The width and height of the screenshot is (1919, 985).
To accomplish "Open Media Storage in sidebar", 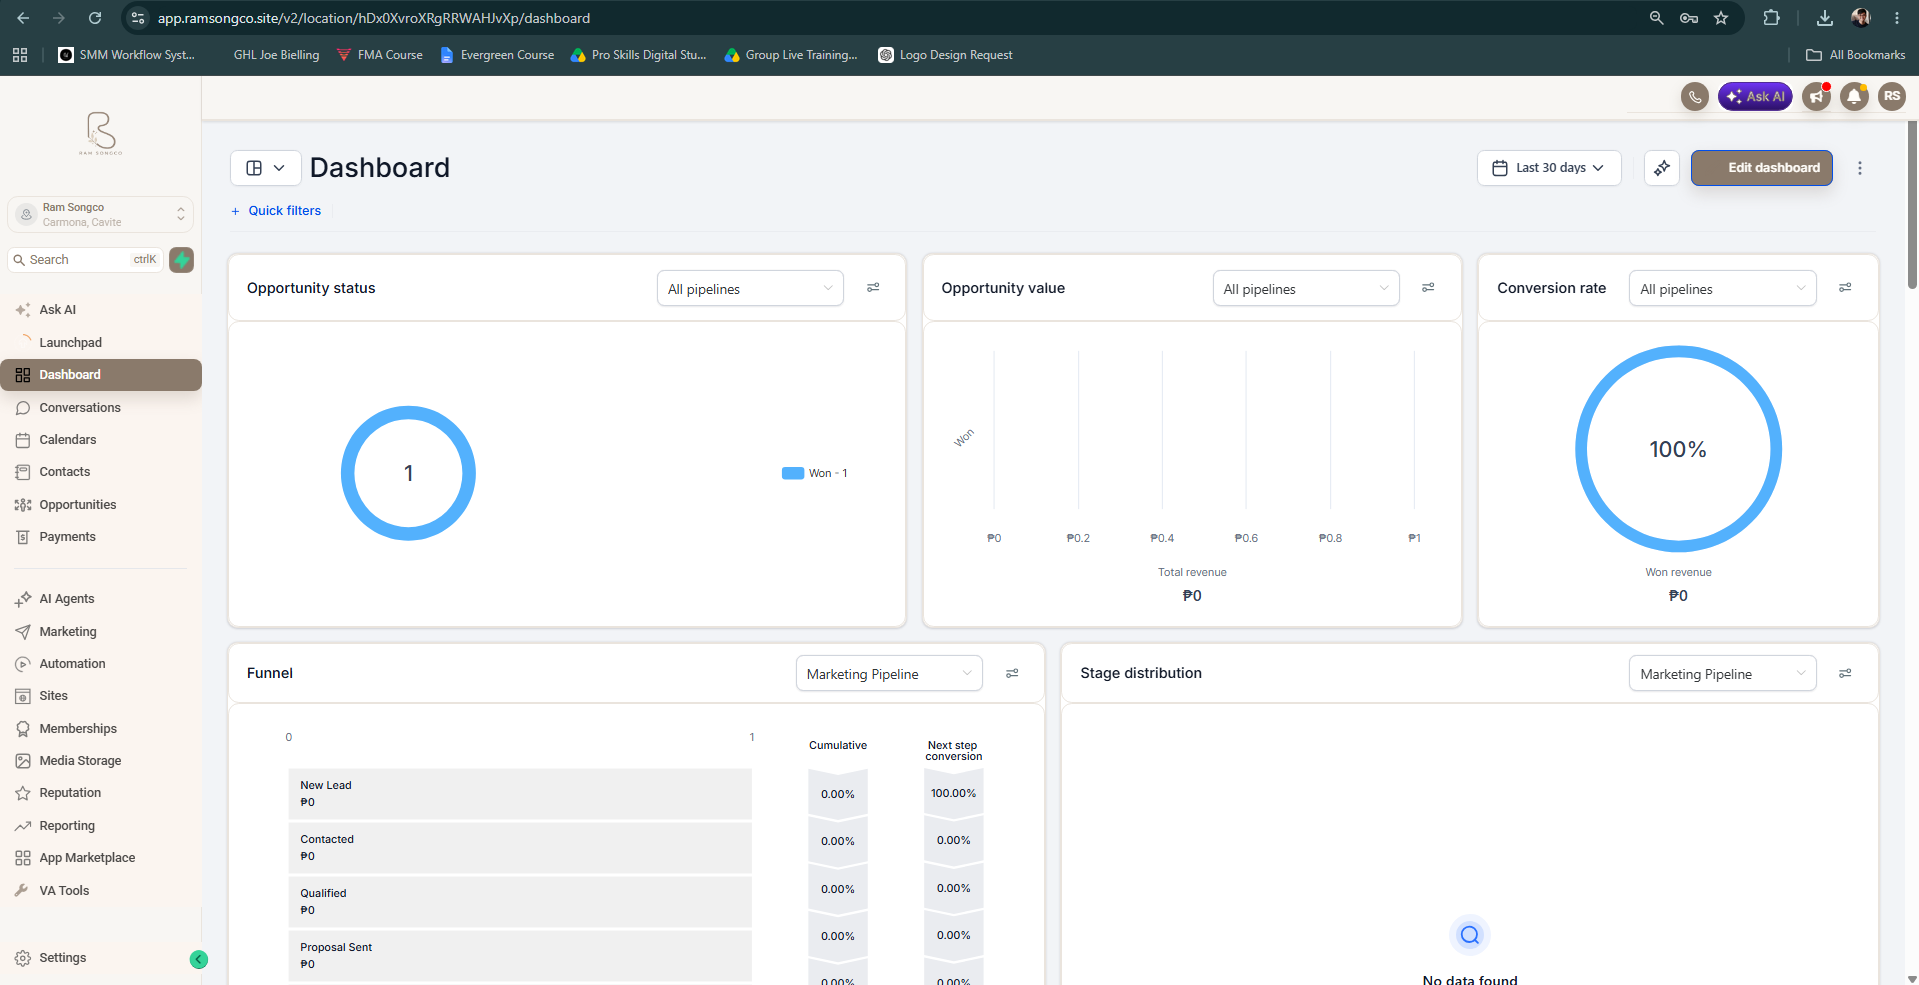I will pyautogui.click(x=100, y=761).
